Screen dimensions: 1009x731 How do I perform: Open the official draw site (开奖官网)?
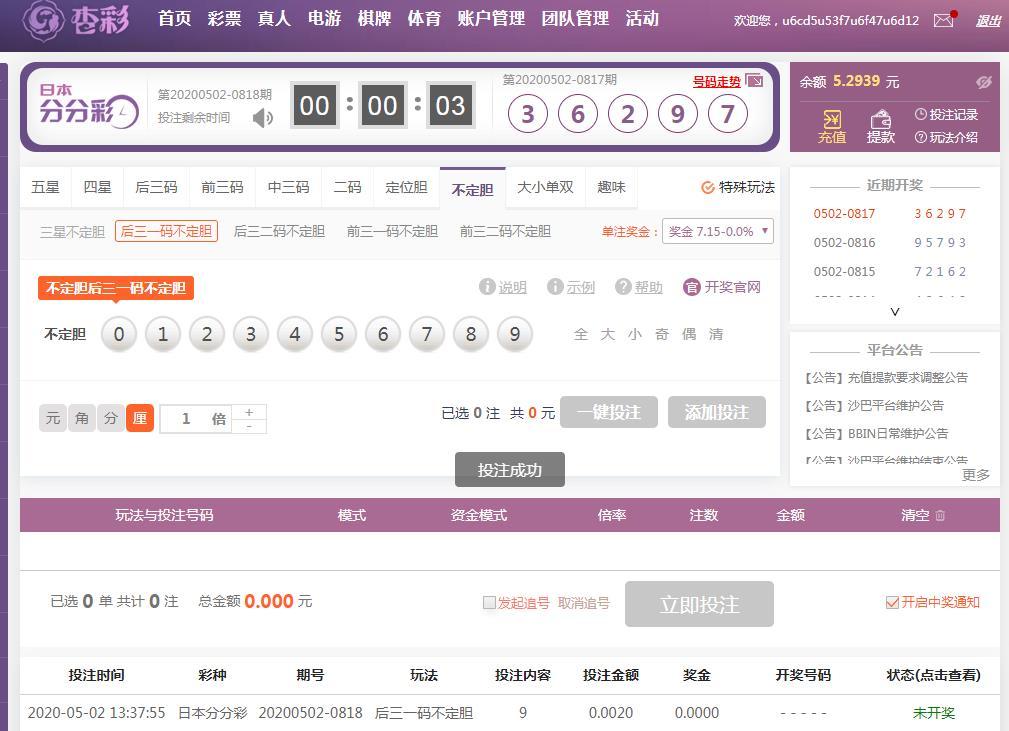coord(722,287)
